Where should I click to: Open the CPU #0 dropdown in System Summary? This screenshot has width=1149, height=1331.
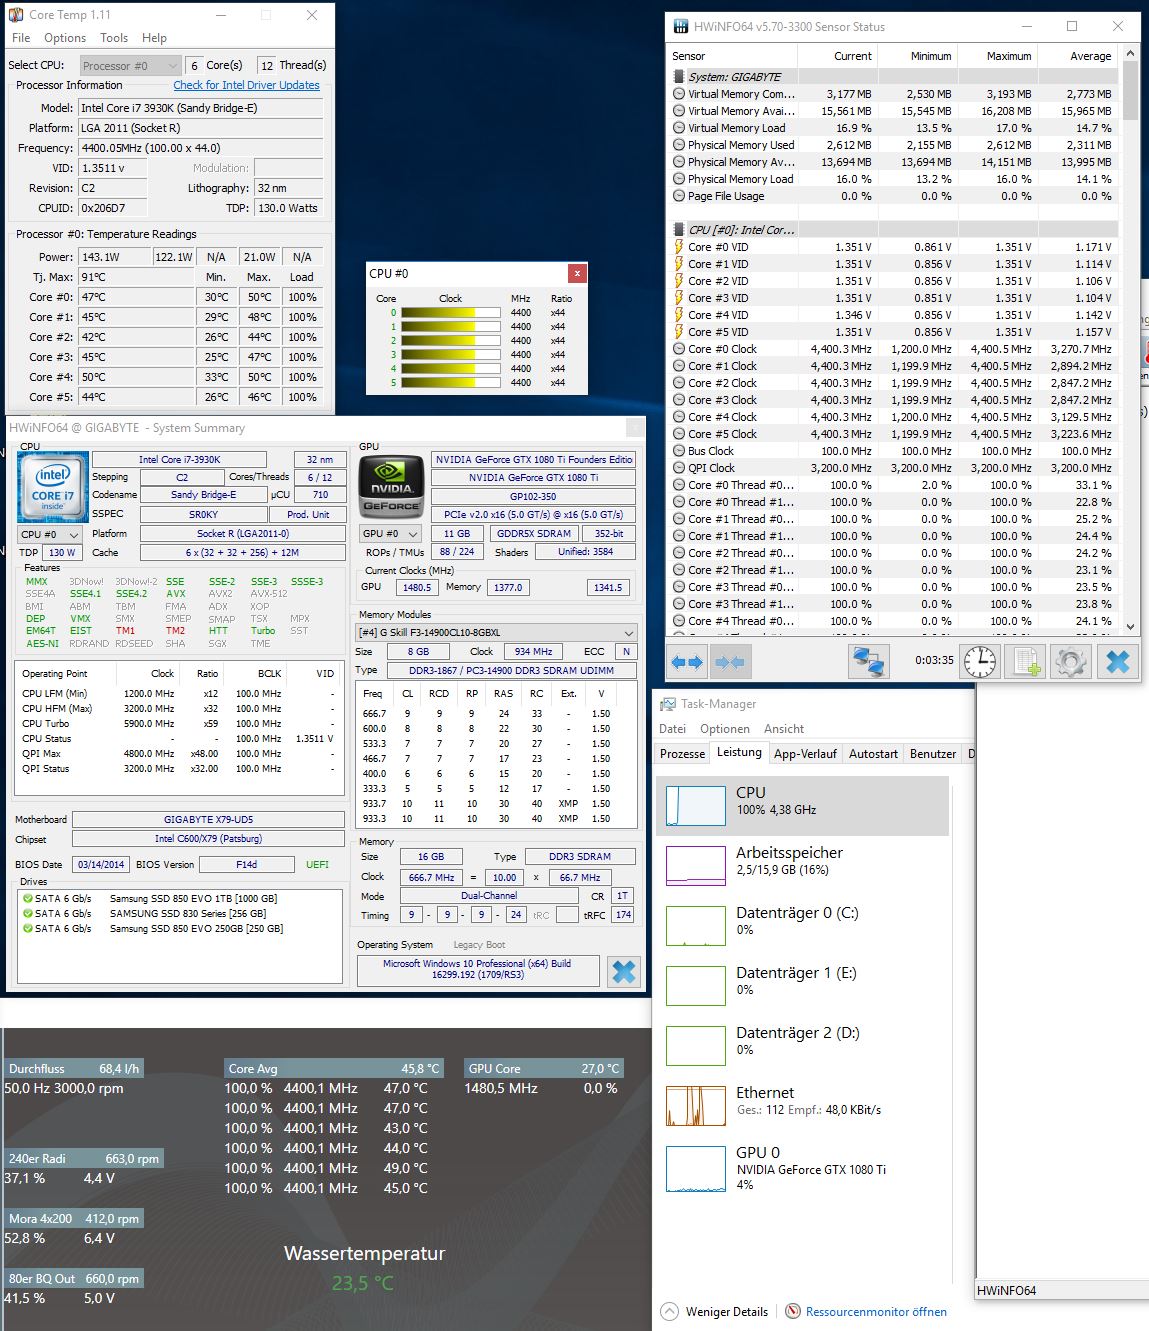click(x=50, y=535)
